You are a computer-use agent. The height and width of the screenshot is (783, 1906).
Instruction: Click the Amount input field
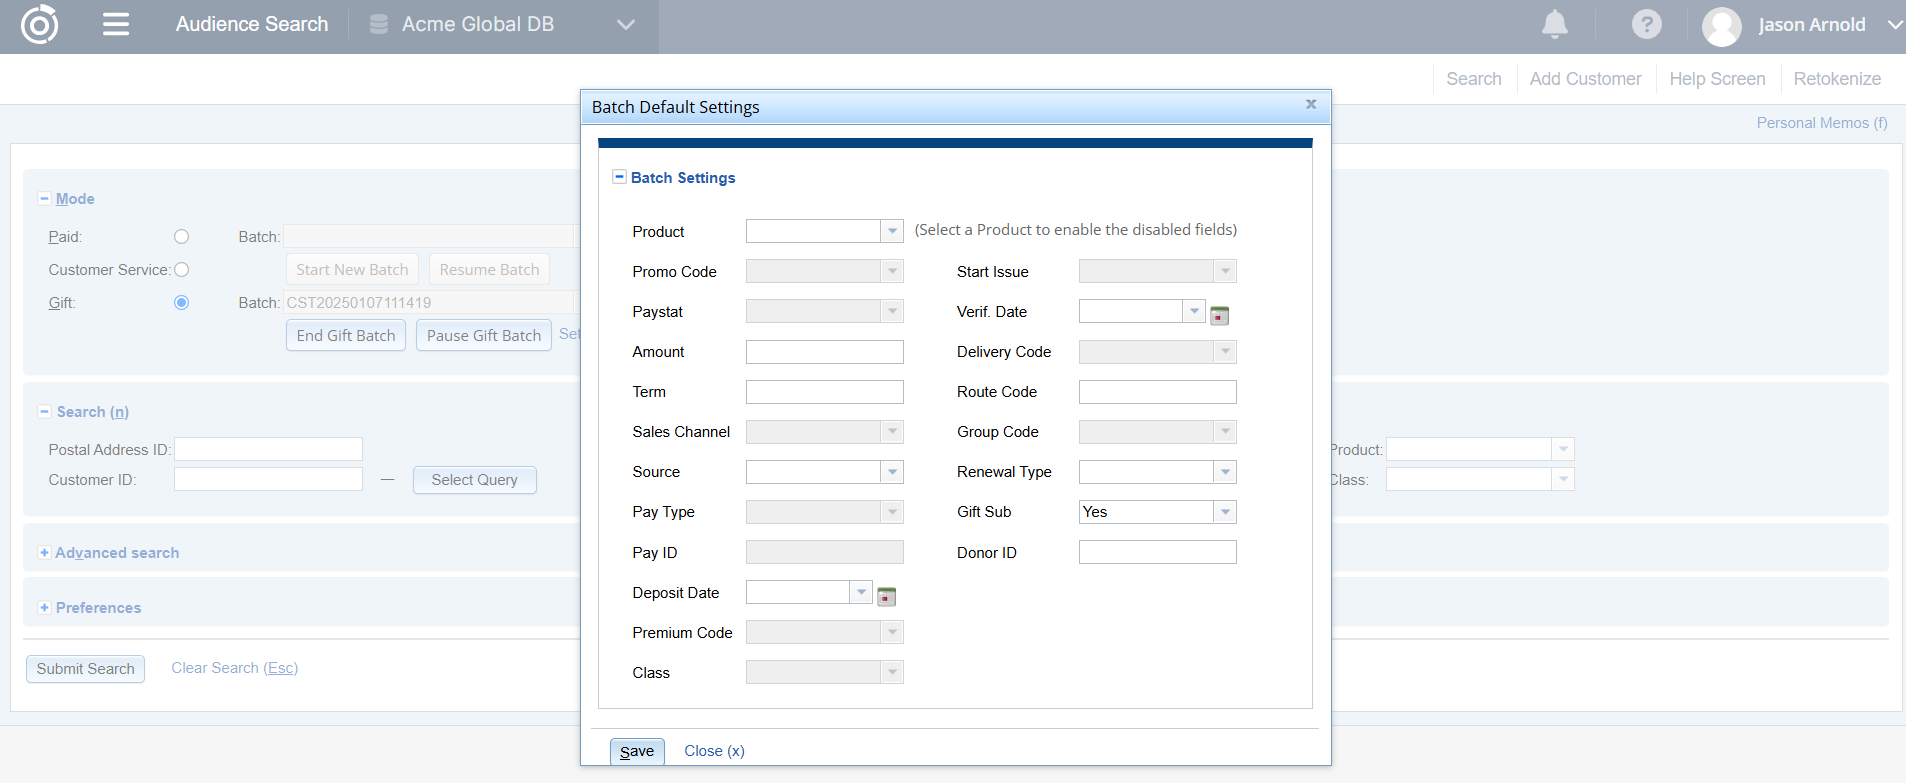coord(824,352)
